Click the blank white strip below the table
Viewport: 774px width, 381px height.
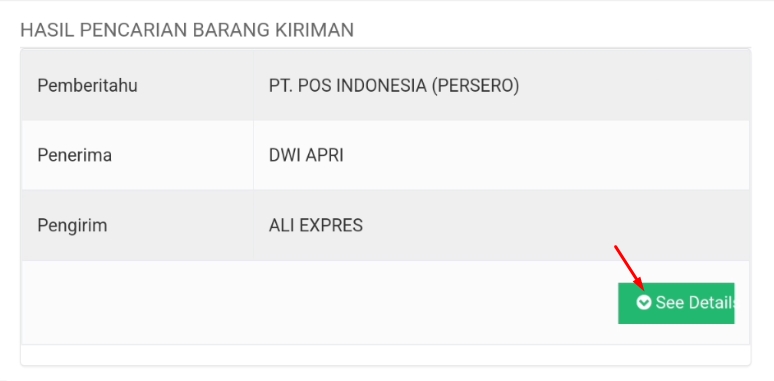386,355
